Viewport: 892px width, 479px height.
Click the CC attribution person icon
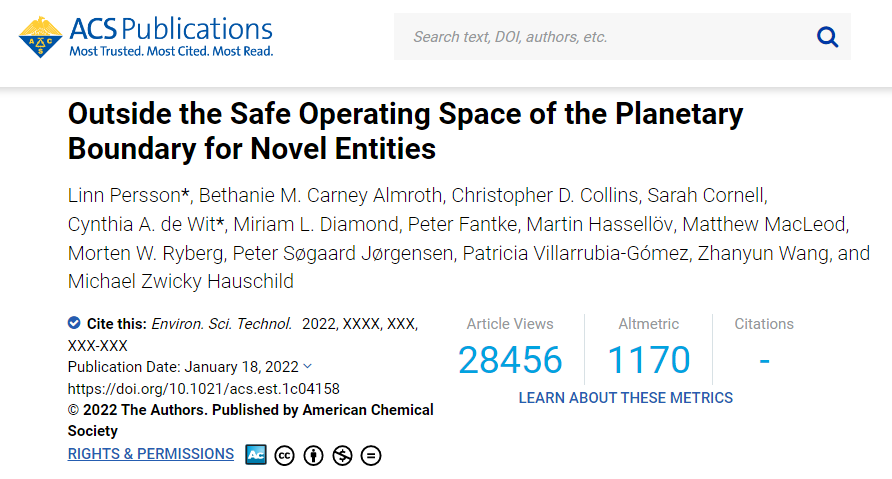point(313,456)
